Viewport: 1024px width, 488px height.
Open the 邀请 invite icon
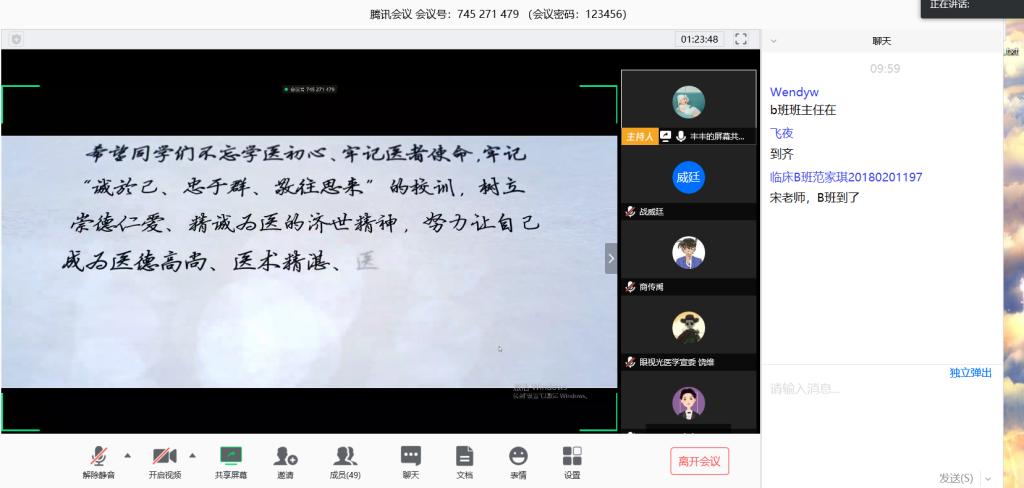coord(286,457)
